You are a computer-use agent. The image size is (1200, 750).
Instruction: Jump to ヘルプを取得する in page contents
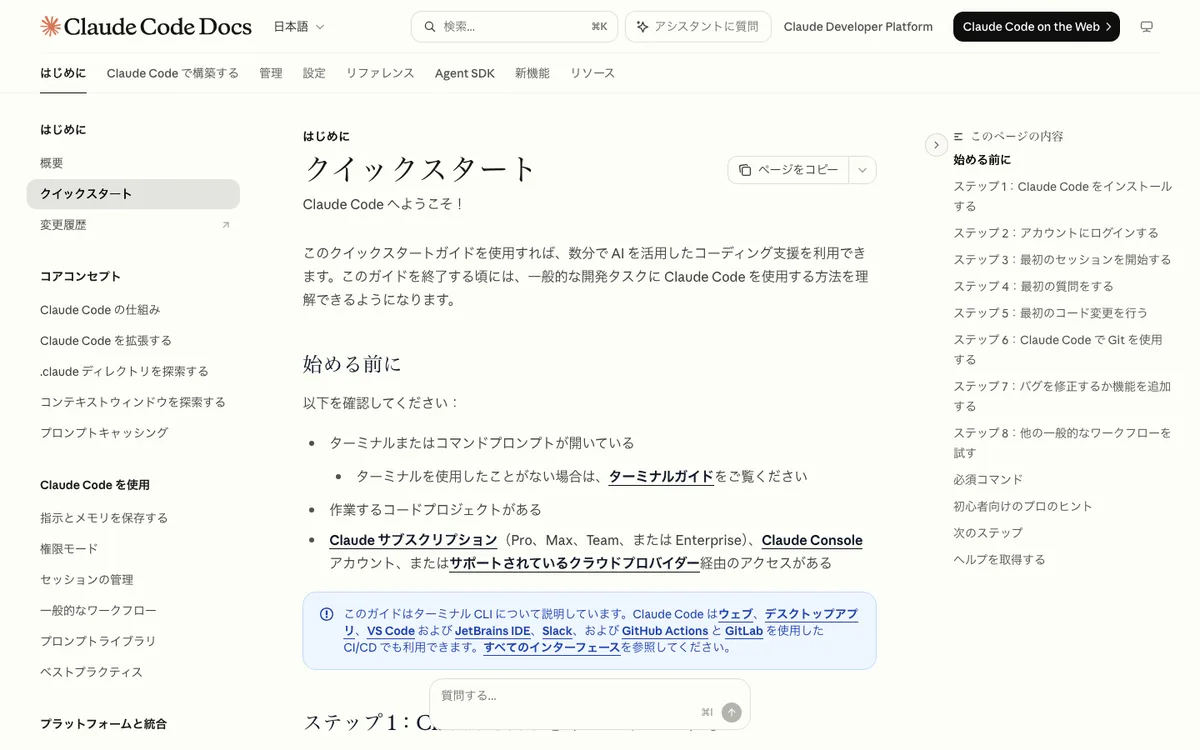tap(999, 559)
